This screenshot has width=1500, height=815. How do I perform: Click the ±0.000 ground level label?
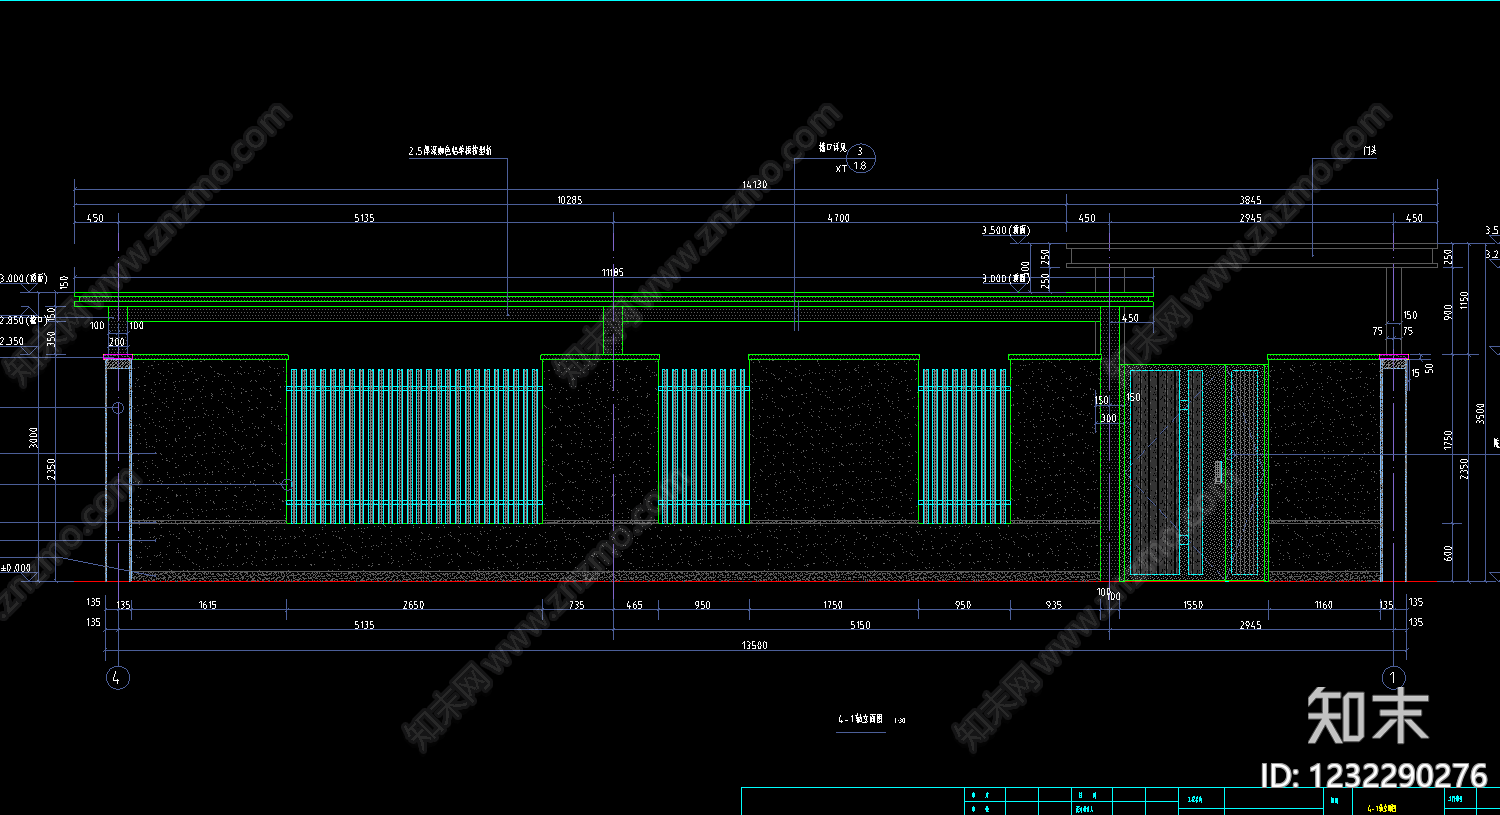click(16, 568)
